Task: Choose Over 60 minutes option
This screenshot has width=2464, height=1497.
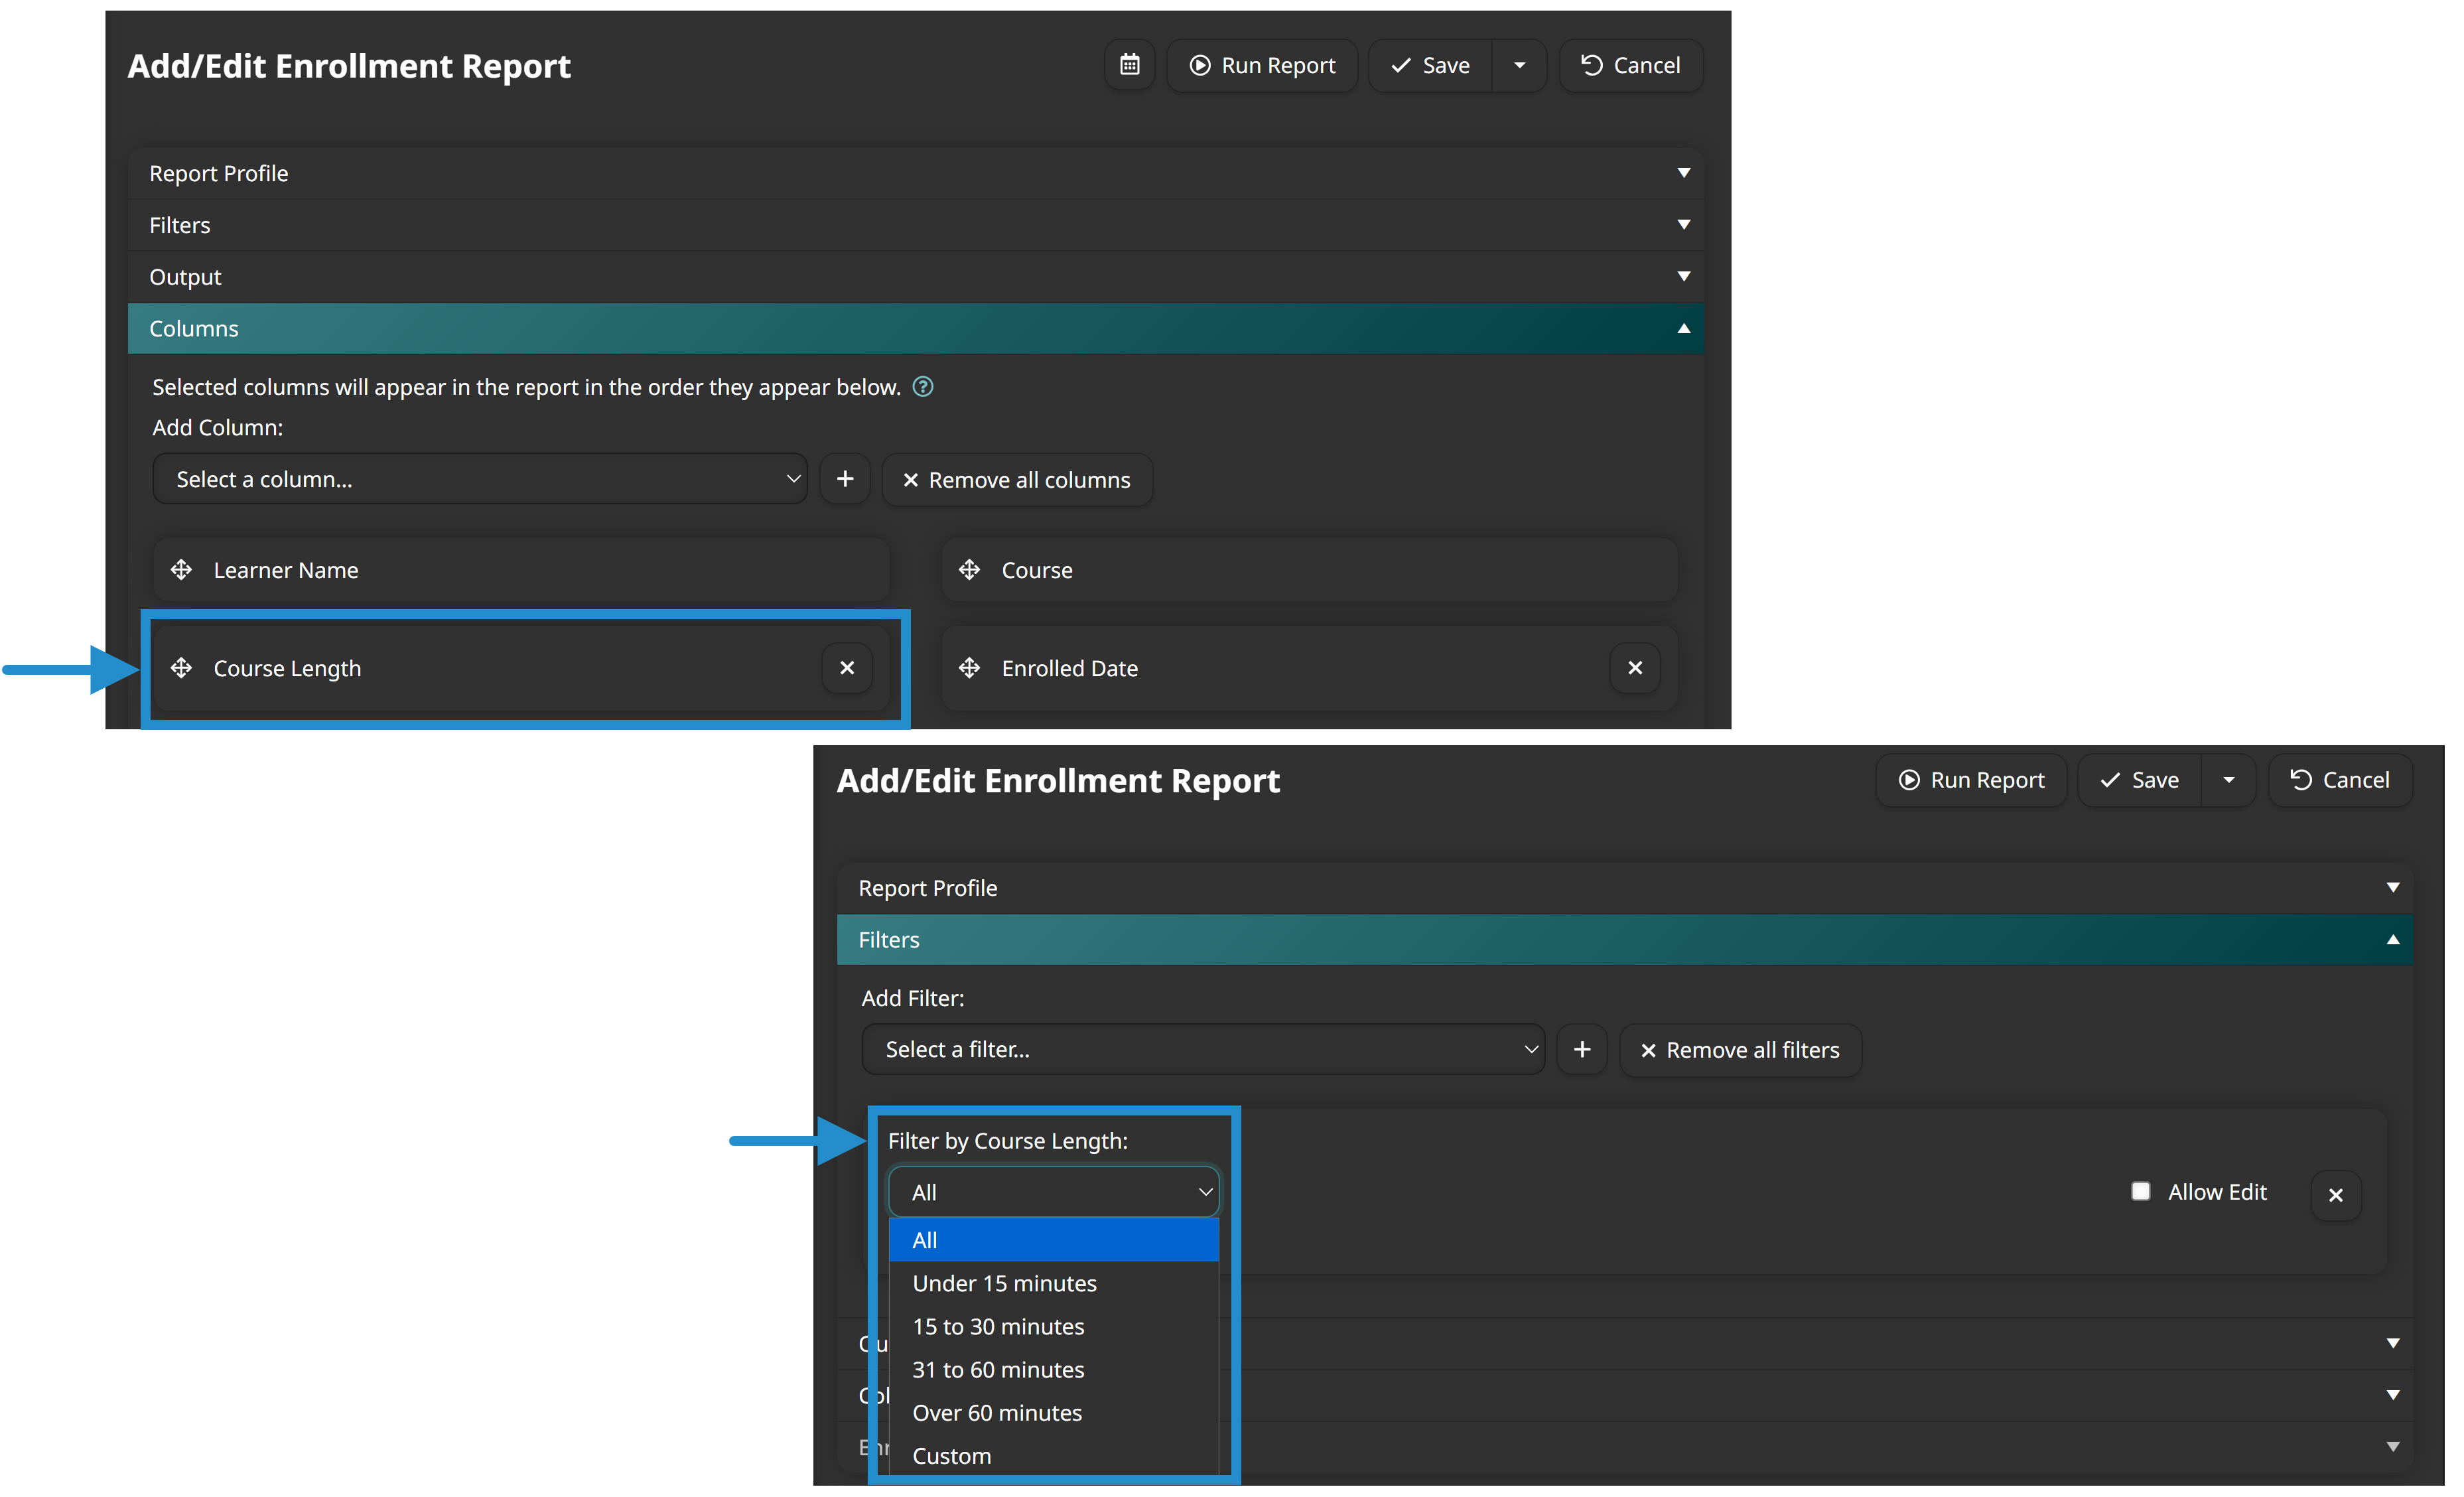Action: click(x=997, y=1413)
